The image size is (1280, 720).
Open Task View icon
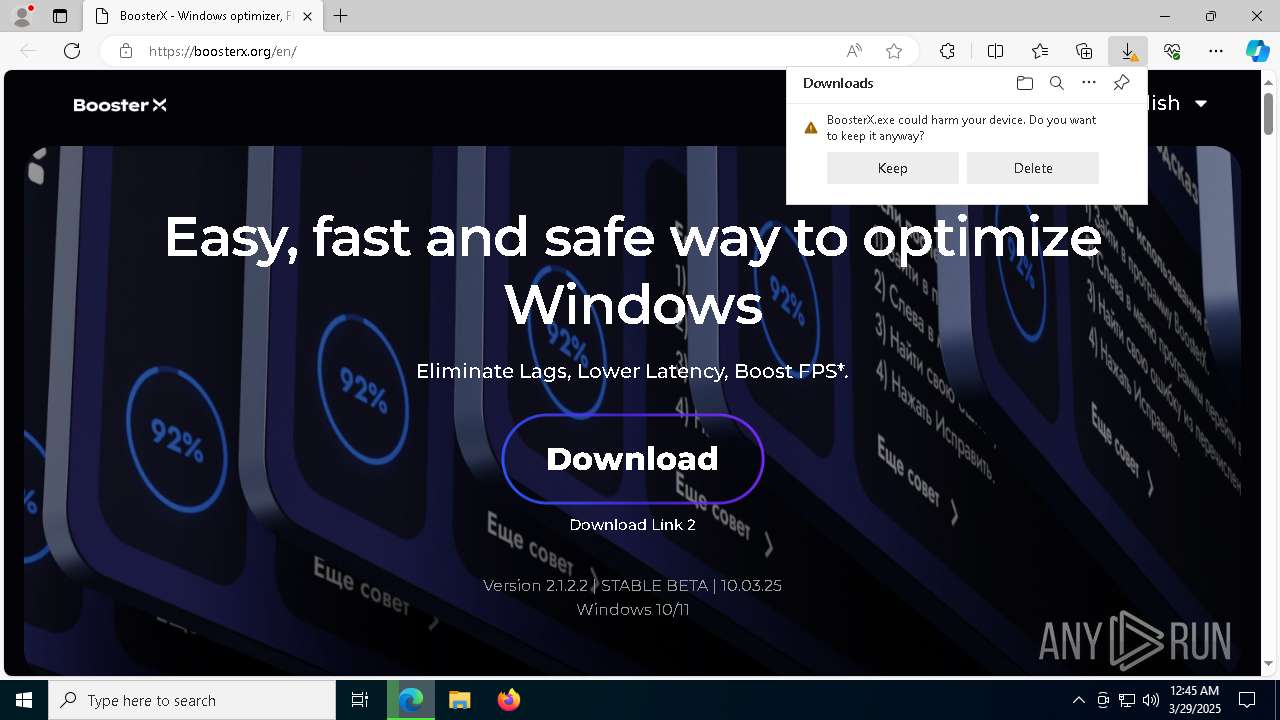pos(360,700)
